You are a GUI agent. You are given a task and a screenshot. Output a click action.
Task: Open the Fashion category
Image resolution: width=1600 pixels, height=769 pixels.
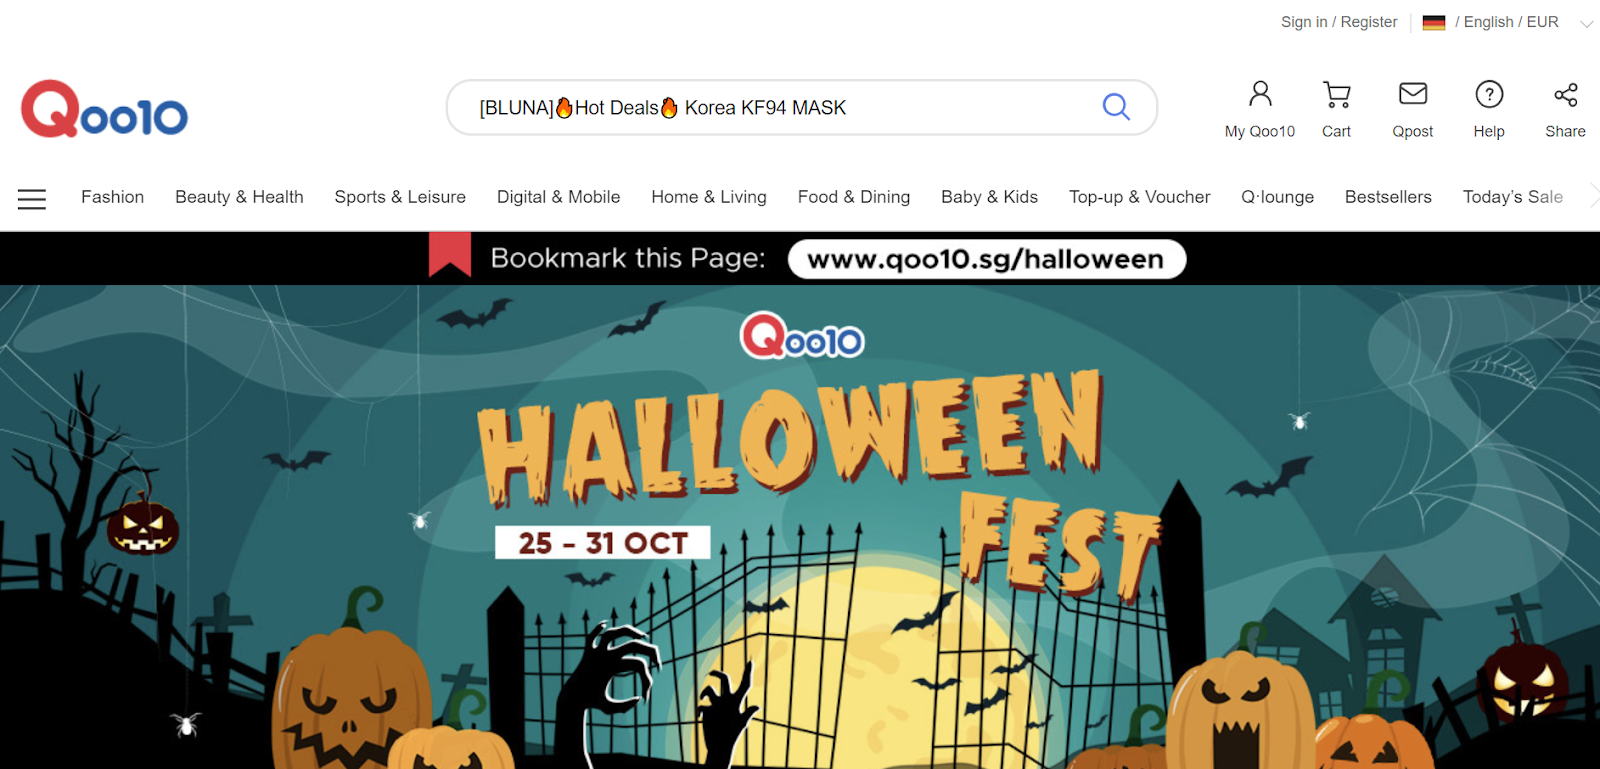pyautogui.click(x=113, y=197)
